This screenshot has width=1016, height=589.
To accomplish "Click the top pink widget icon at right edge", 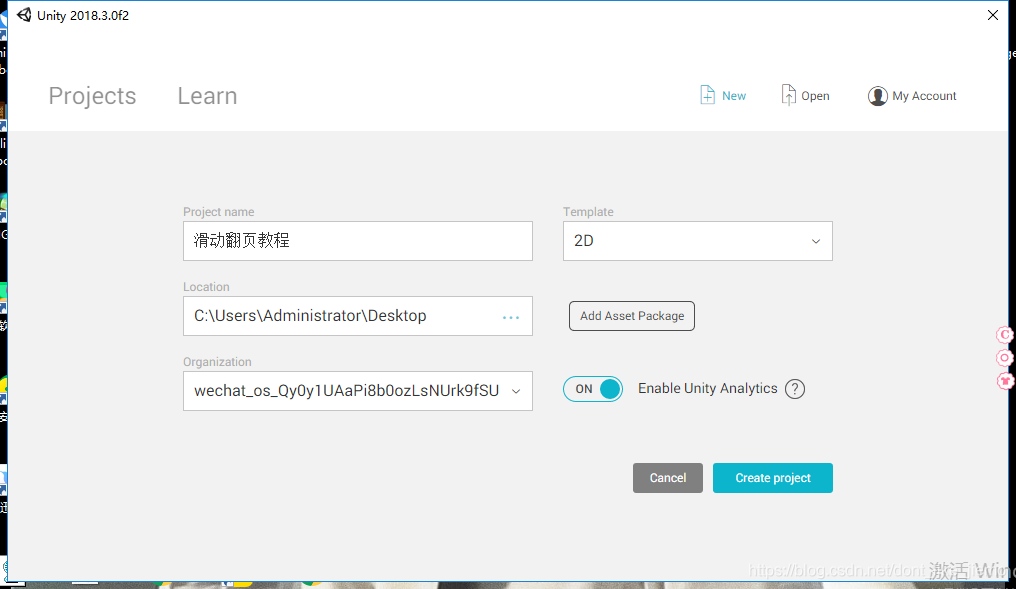I will tap(1004, 334).
